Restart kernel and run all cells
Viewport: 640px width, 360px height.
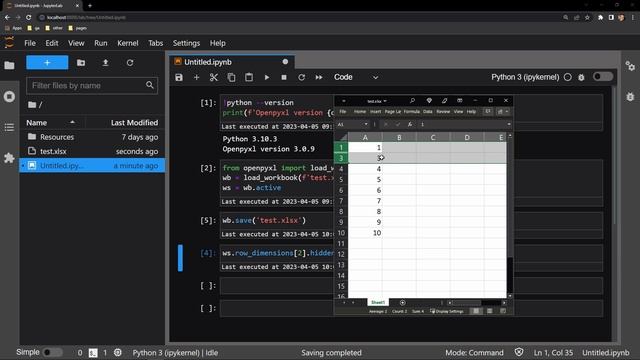click(x=319, y=77)
